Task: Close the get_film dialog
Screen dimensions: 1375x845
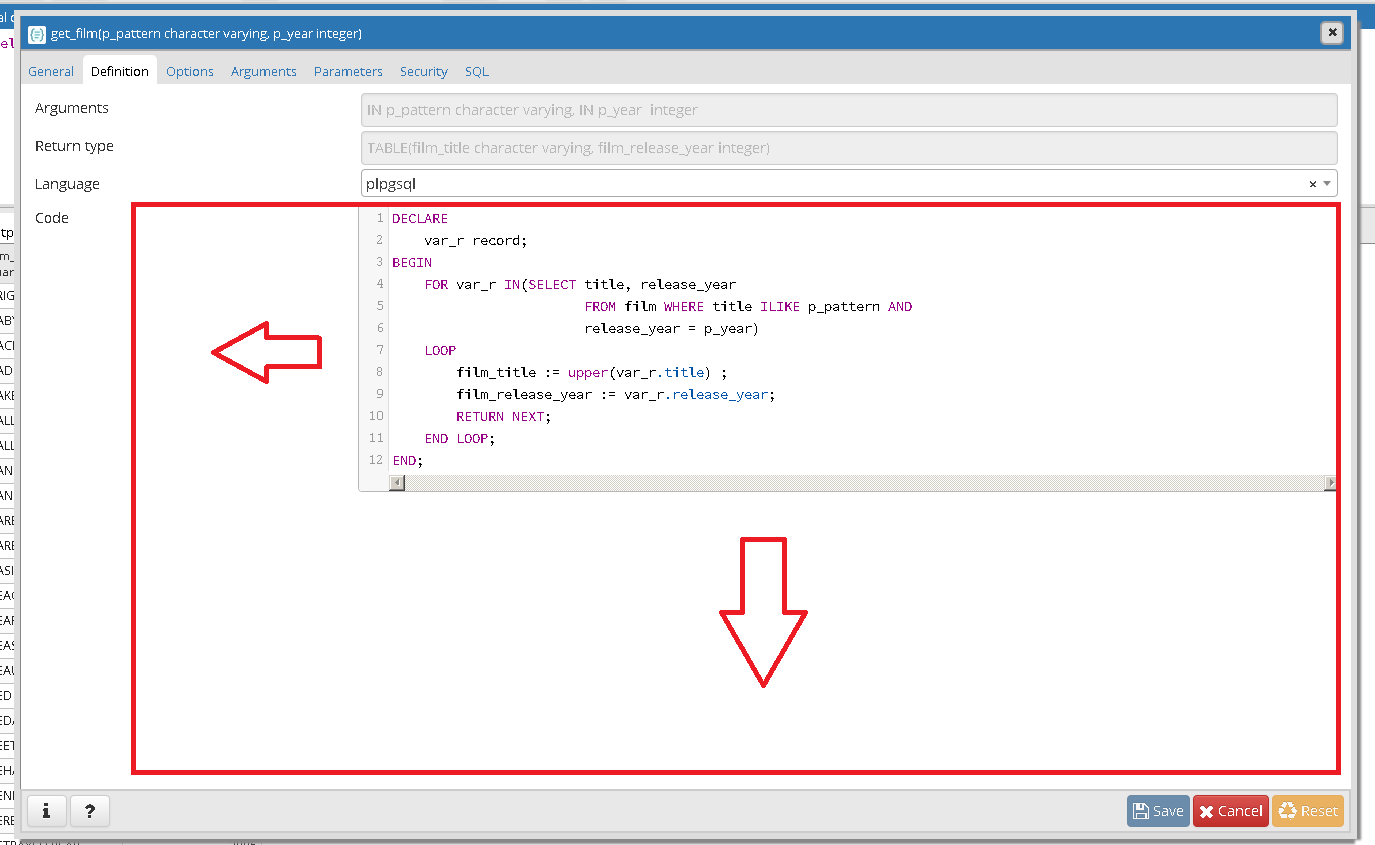Action: pos(1331,33)
